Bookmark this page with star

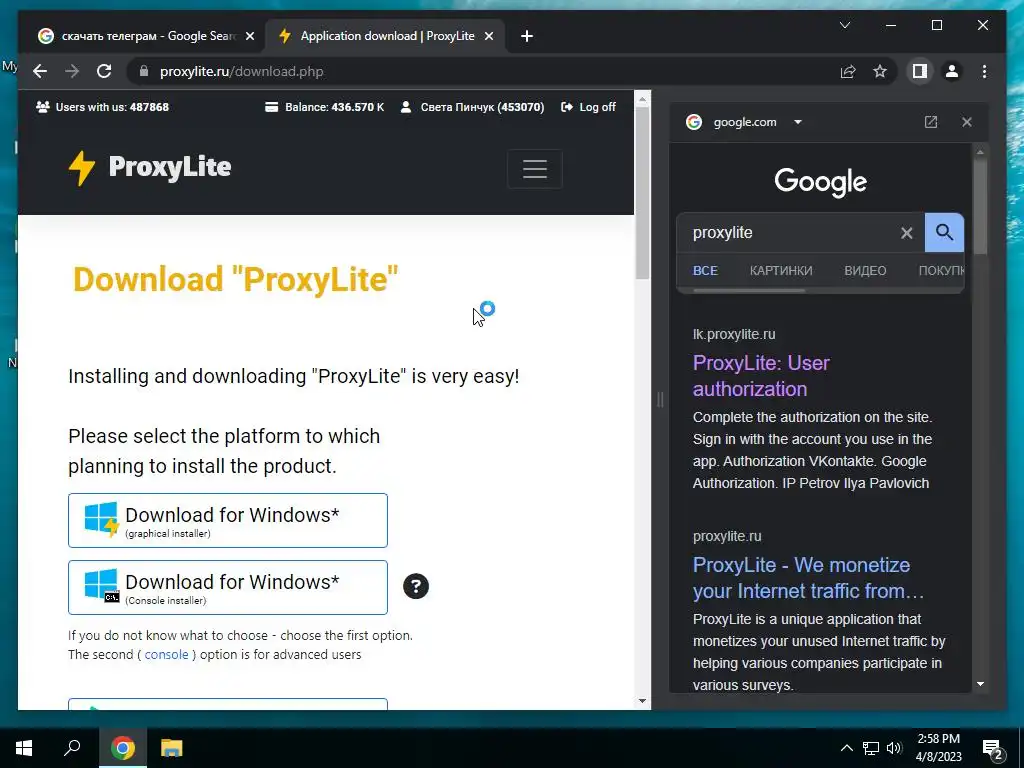point(880,71)
